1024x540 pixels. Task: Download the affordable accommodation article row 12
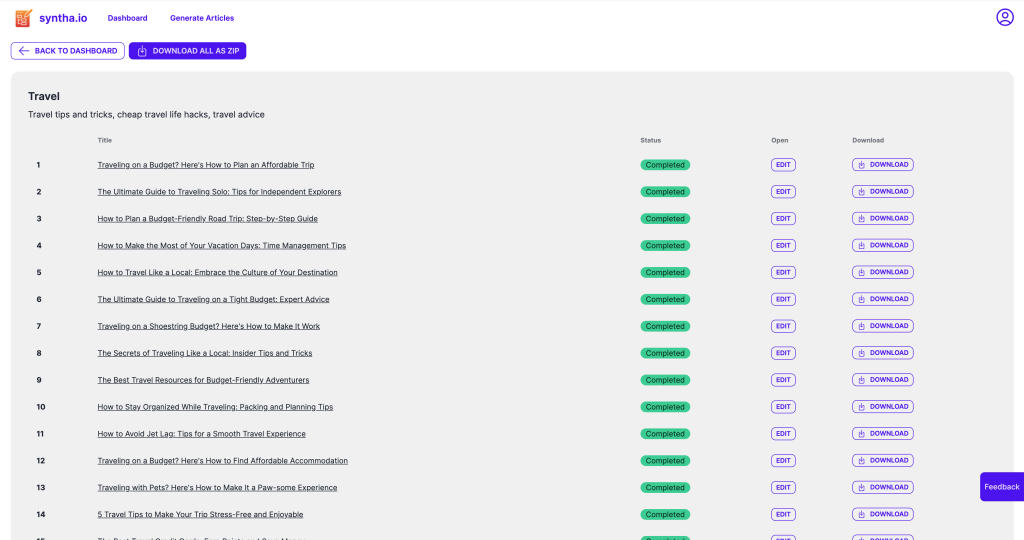[882, 461]
